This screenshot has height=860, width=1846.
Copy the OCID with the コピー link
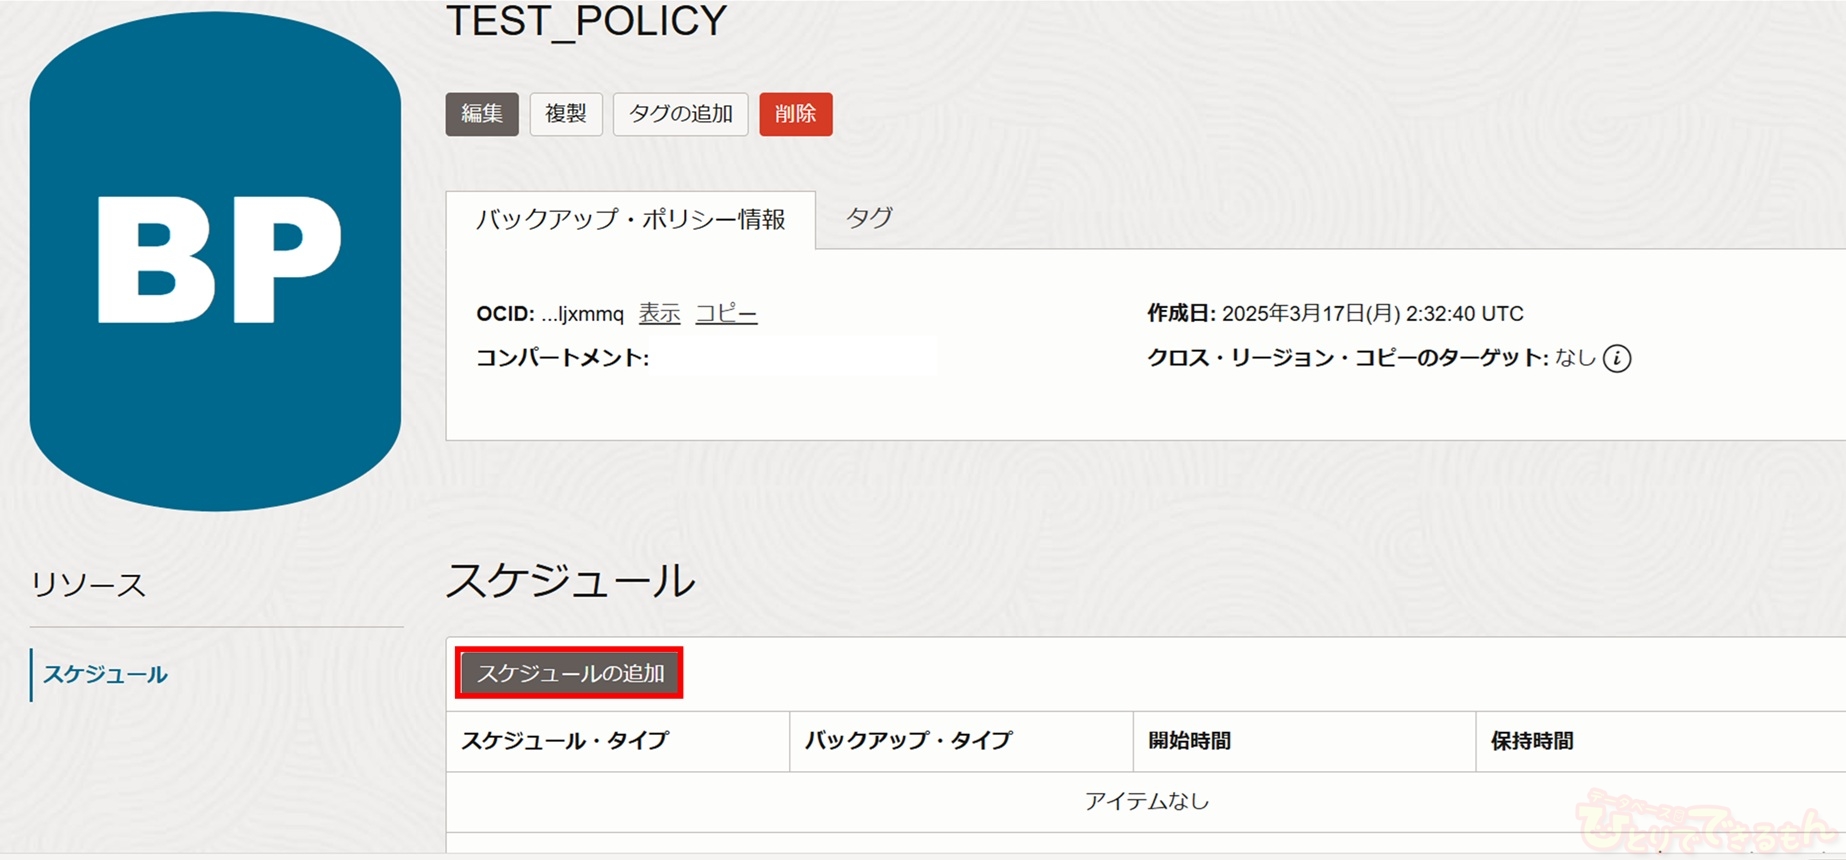click(726, 314)
